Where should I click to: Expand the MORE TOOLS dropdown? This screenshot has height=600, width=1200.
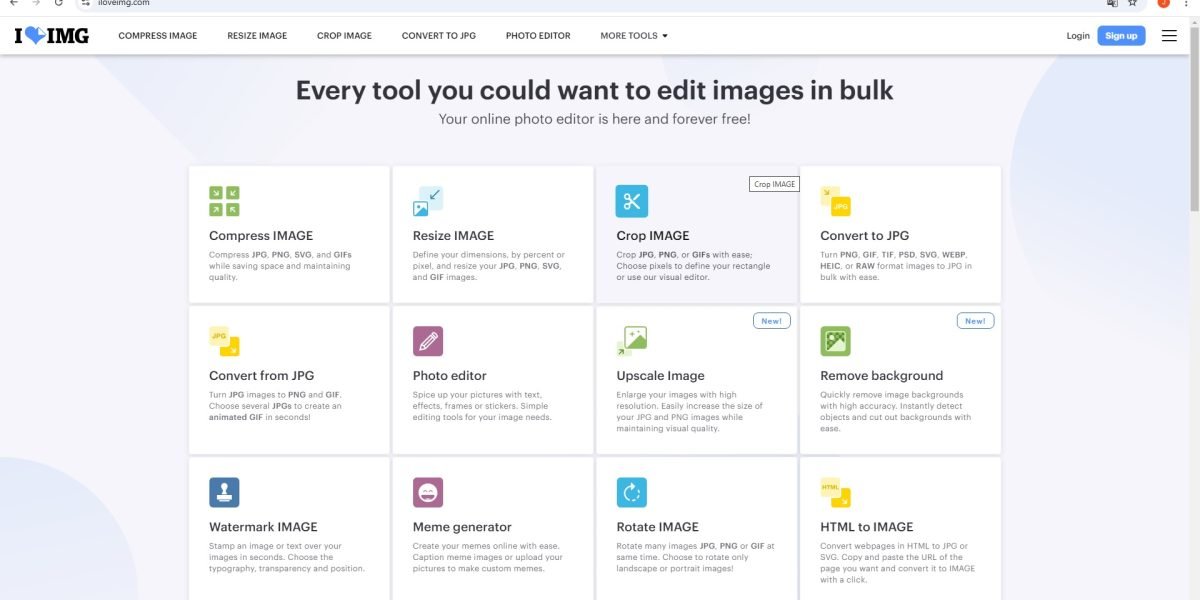[x=633, y=36]
